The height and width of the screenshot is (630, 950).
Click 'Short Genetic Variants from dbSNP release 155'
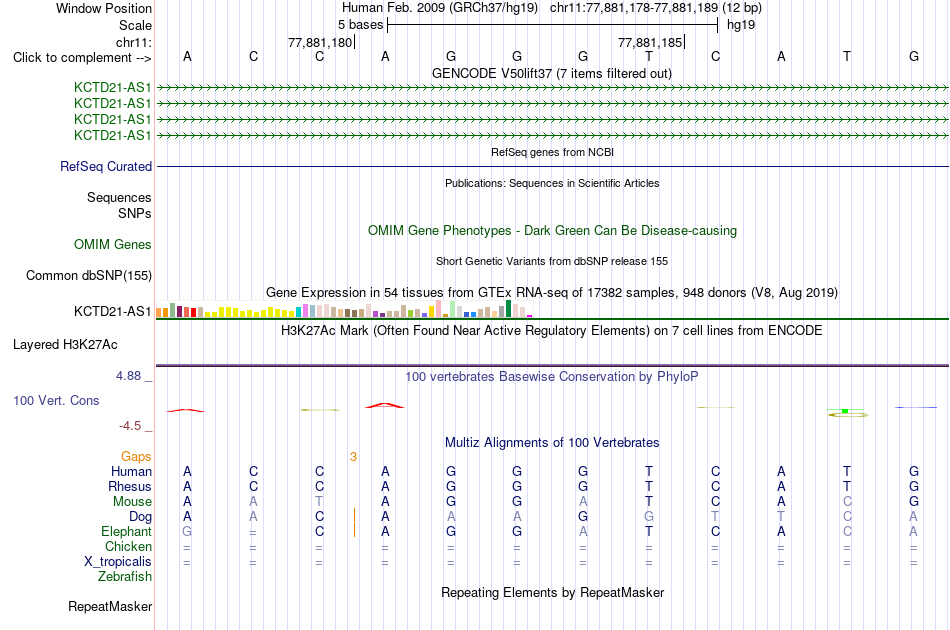point(552,261)
